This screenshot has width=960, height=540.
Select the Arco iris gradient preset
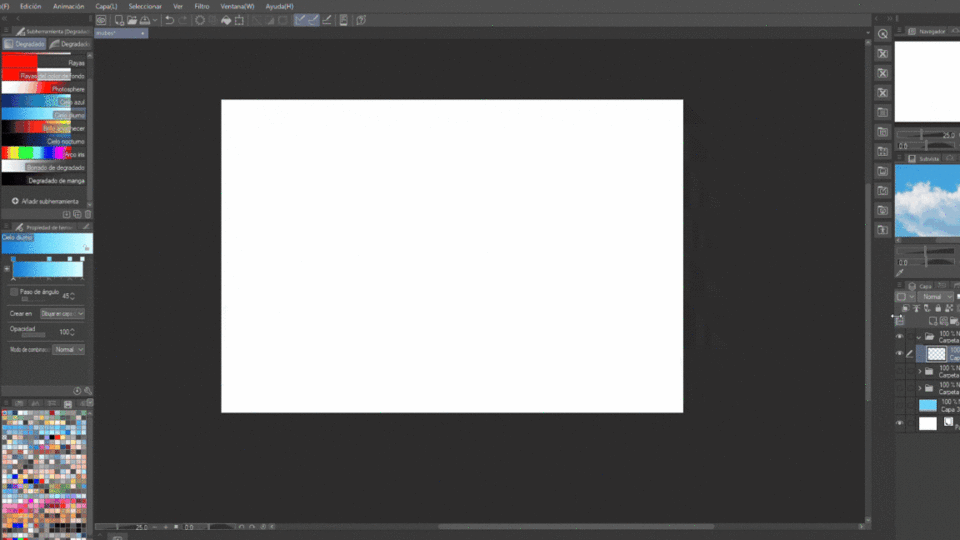pyautogui.click(x=43, y=154)
